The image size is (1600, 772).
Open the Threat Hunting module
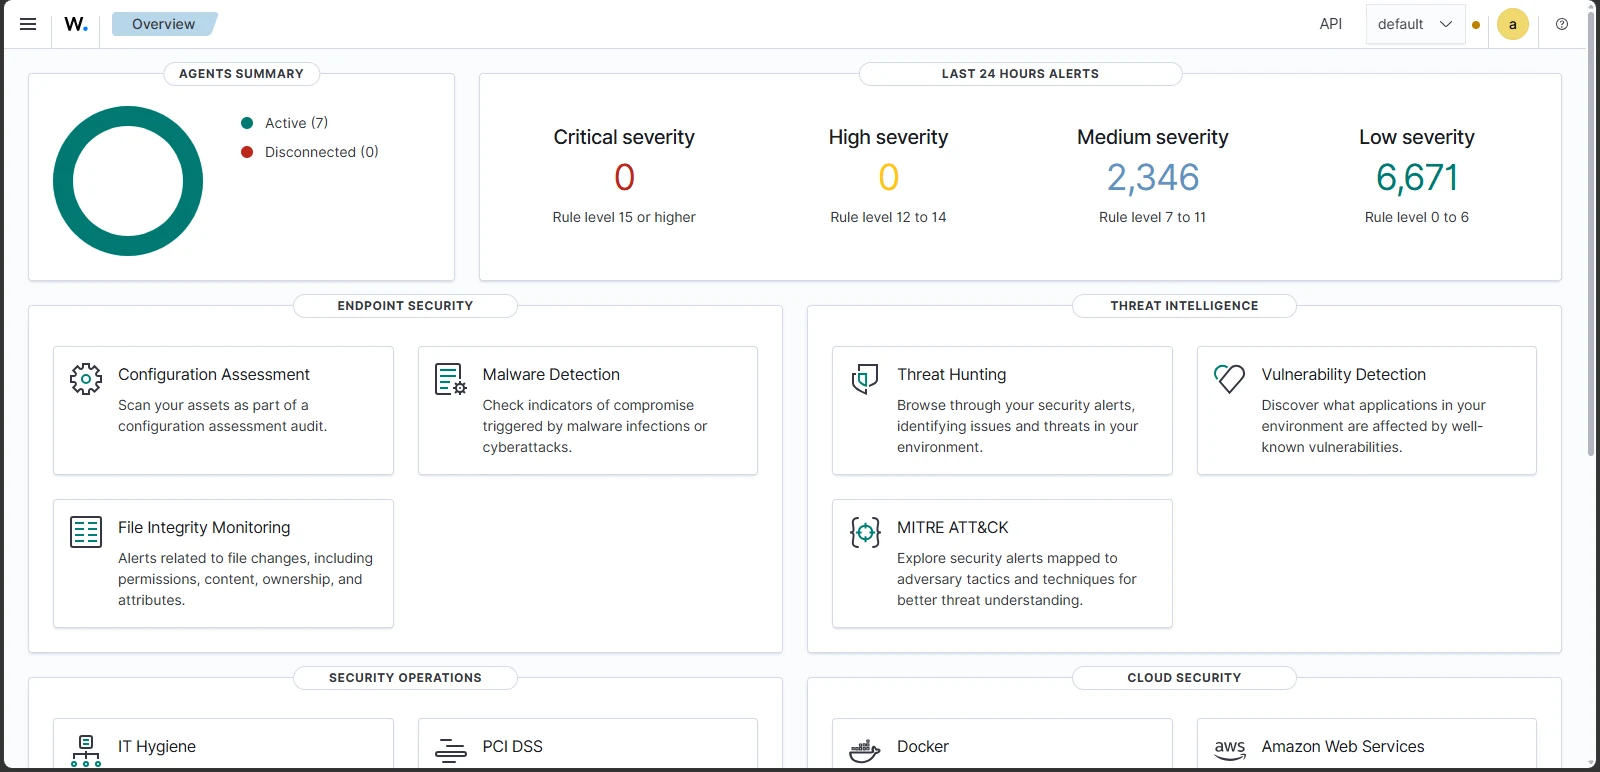pos(1002,410)
